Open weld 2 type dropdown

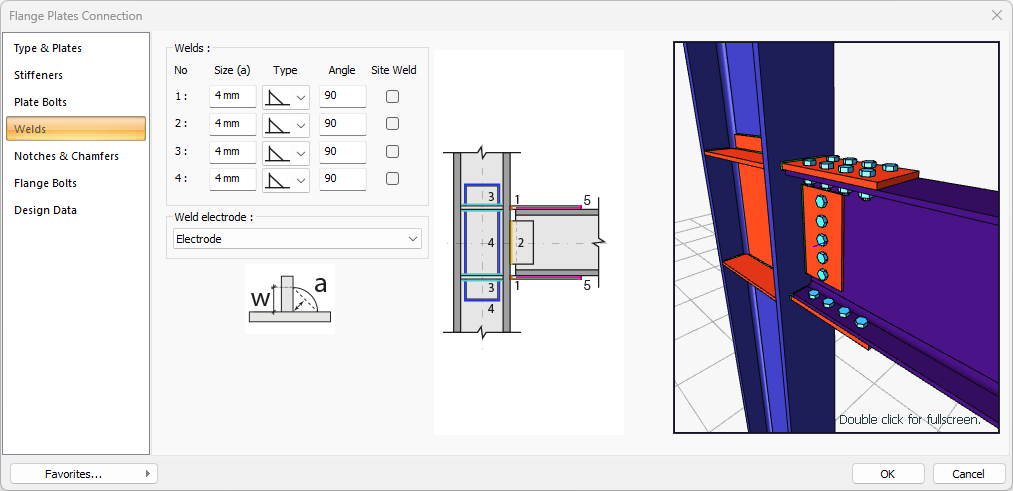[286, 124]
